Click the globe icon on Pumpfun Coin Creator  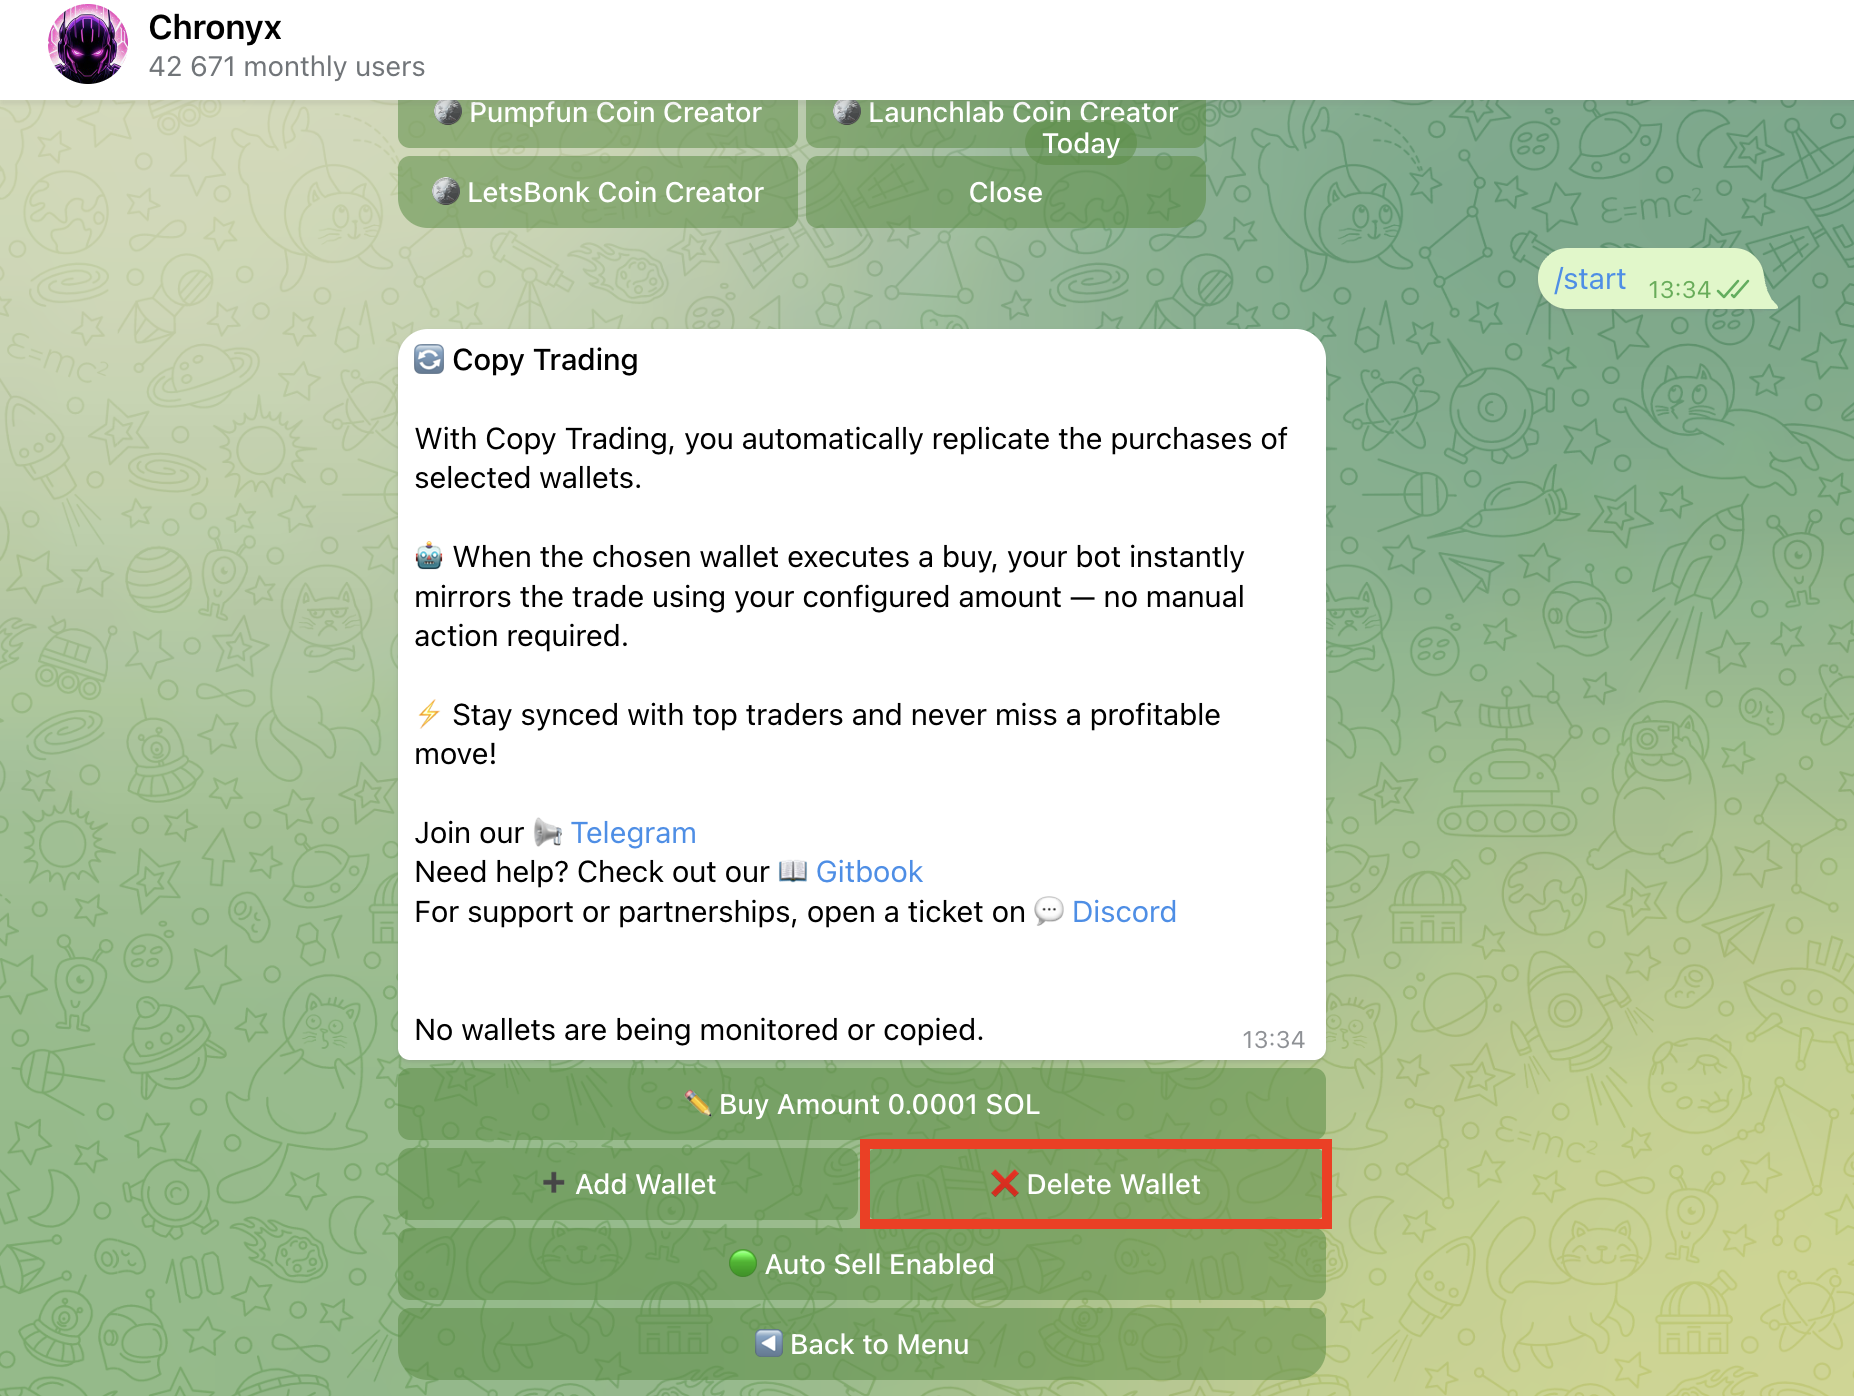point(446,112)
